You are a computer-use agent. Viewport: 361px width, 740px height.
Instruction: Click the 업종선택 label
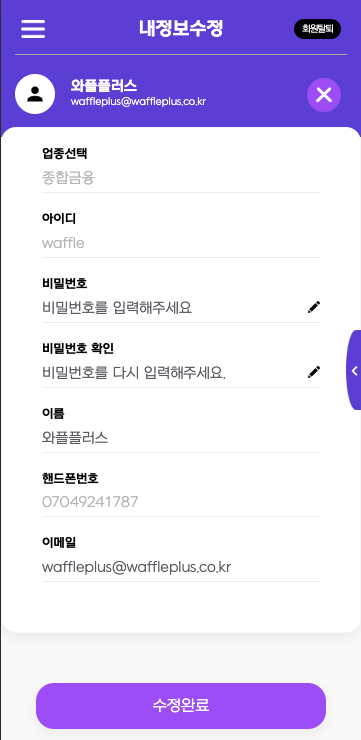pos(65,153)
